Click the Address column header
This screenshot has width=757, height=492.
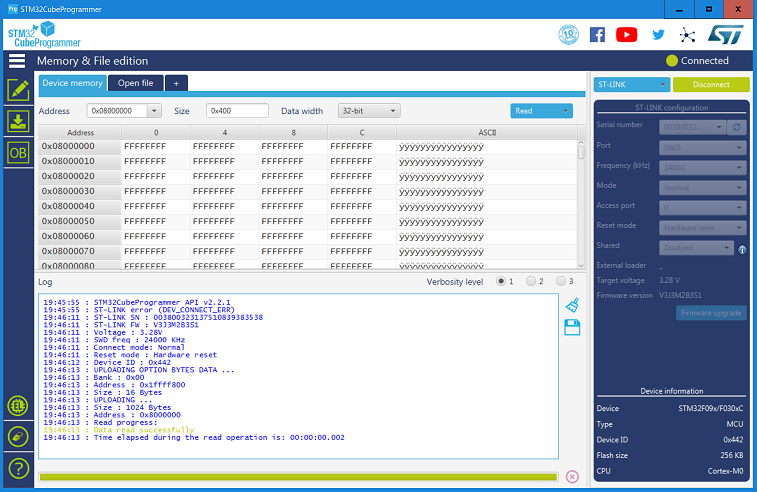80,132
